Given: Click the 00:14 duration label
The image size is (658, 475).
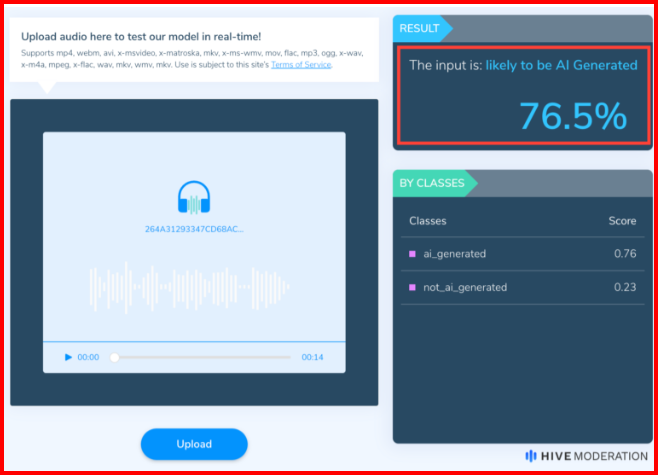Looking at the screenshot, I should pos(313,357).
